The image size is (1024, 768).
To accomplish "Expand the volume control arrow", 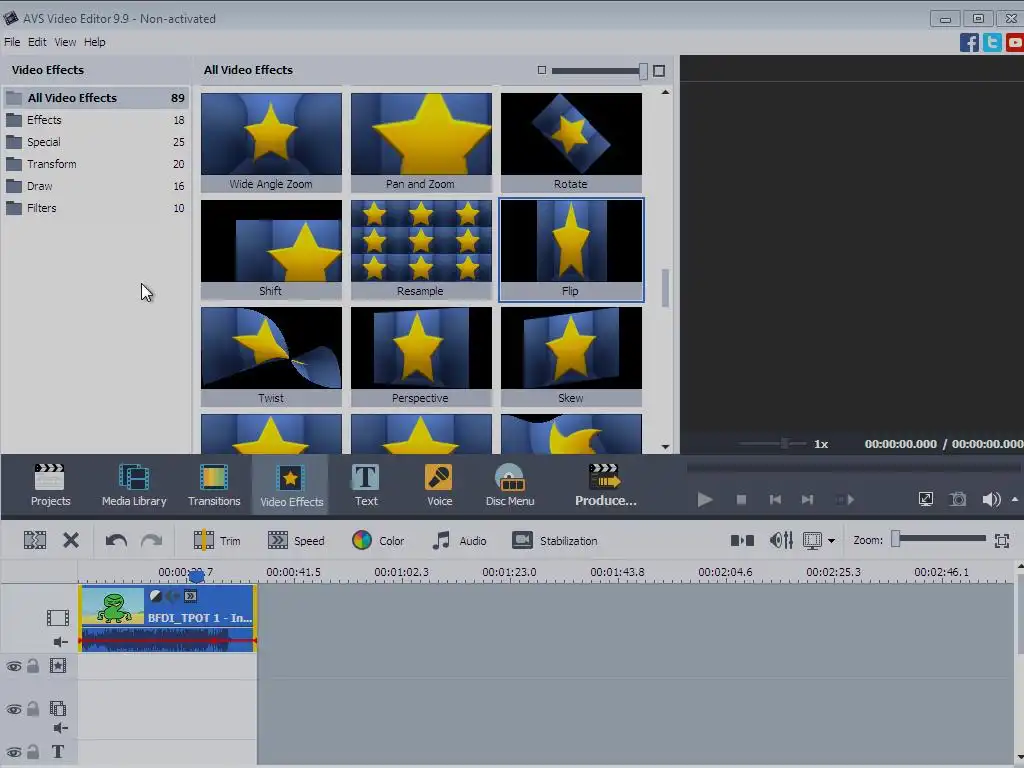I will tap(1015, 499).
